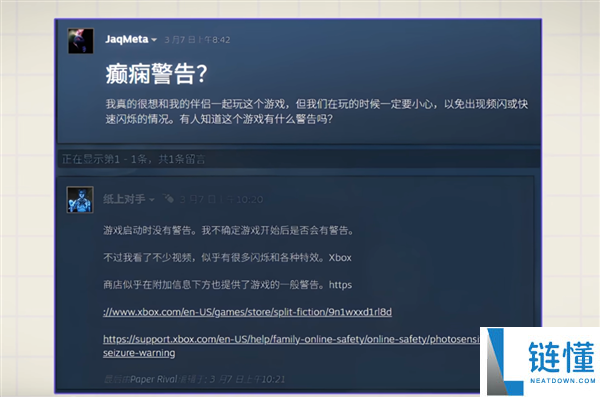Open the xbox.com split-fiction store link
This screenshot has width=600, height=397.
(247, 312)
